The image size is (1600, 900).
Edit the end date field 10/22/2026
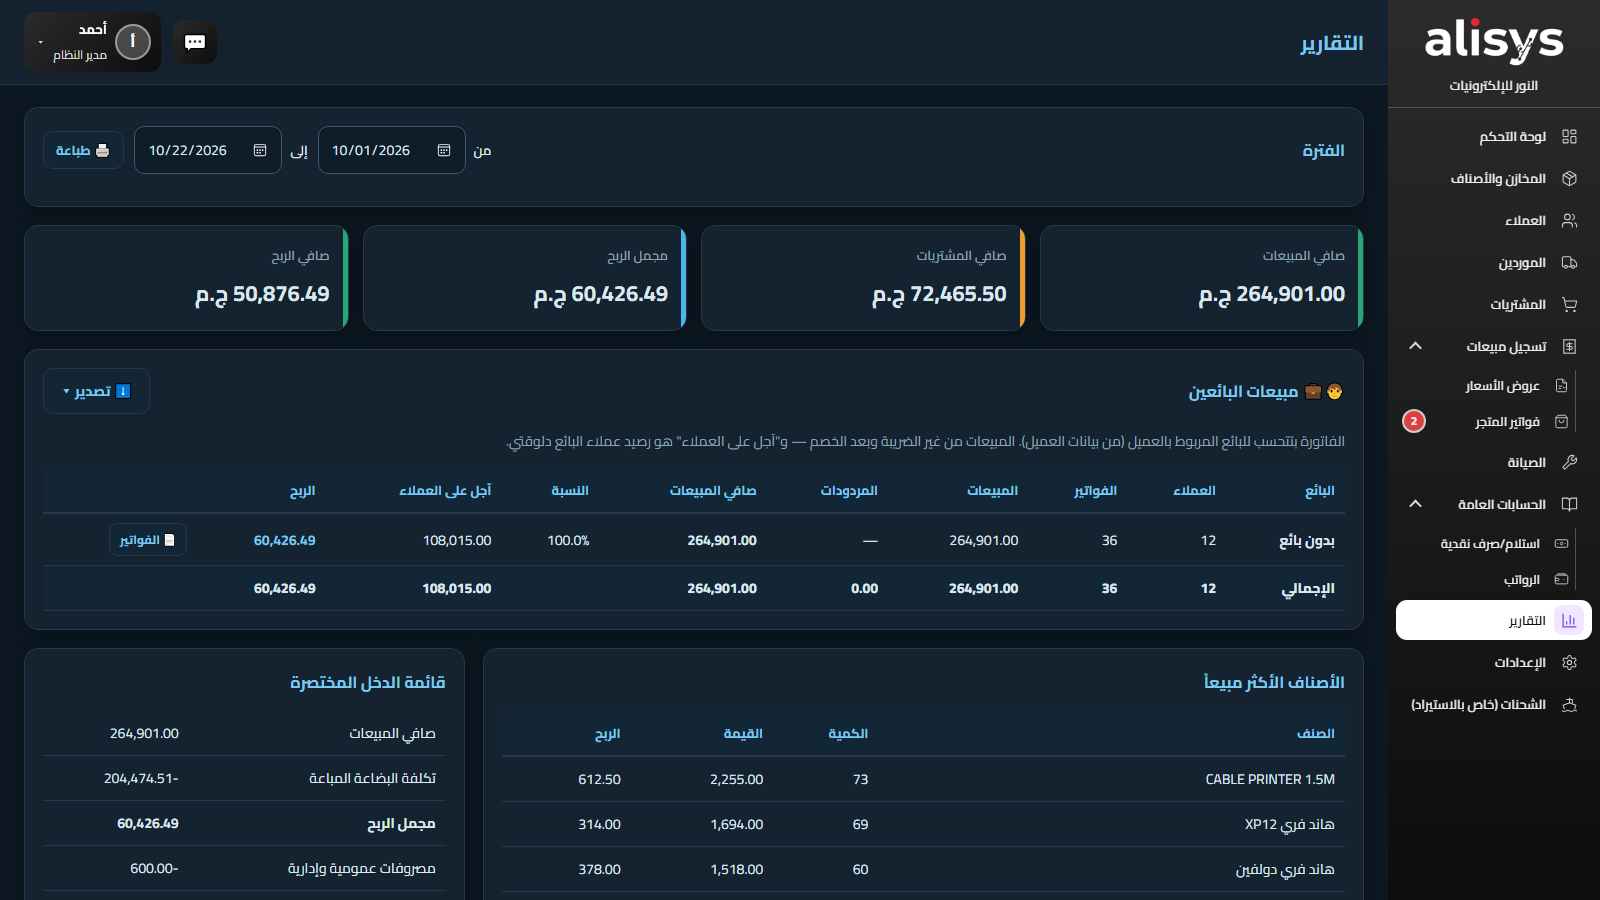point(208,150)
